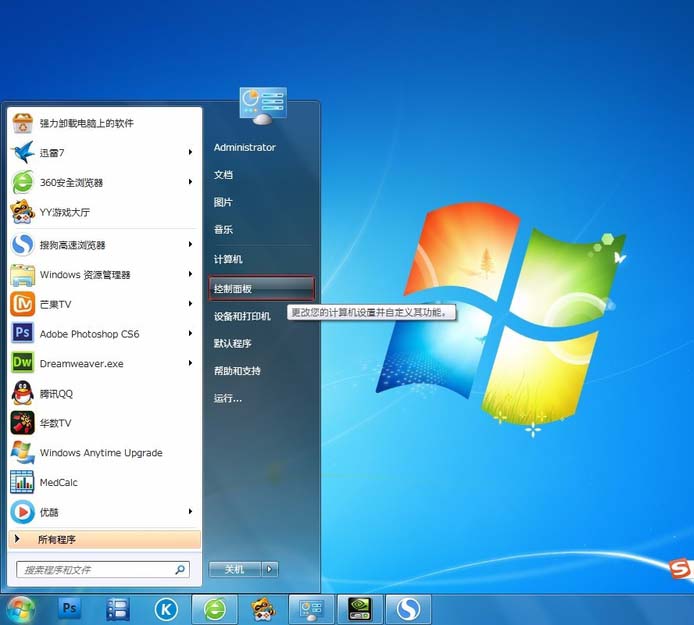Open the 360 browser taskbar icon

pos(215,608)
